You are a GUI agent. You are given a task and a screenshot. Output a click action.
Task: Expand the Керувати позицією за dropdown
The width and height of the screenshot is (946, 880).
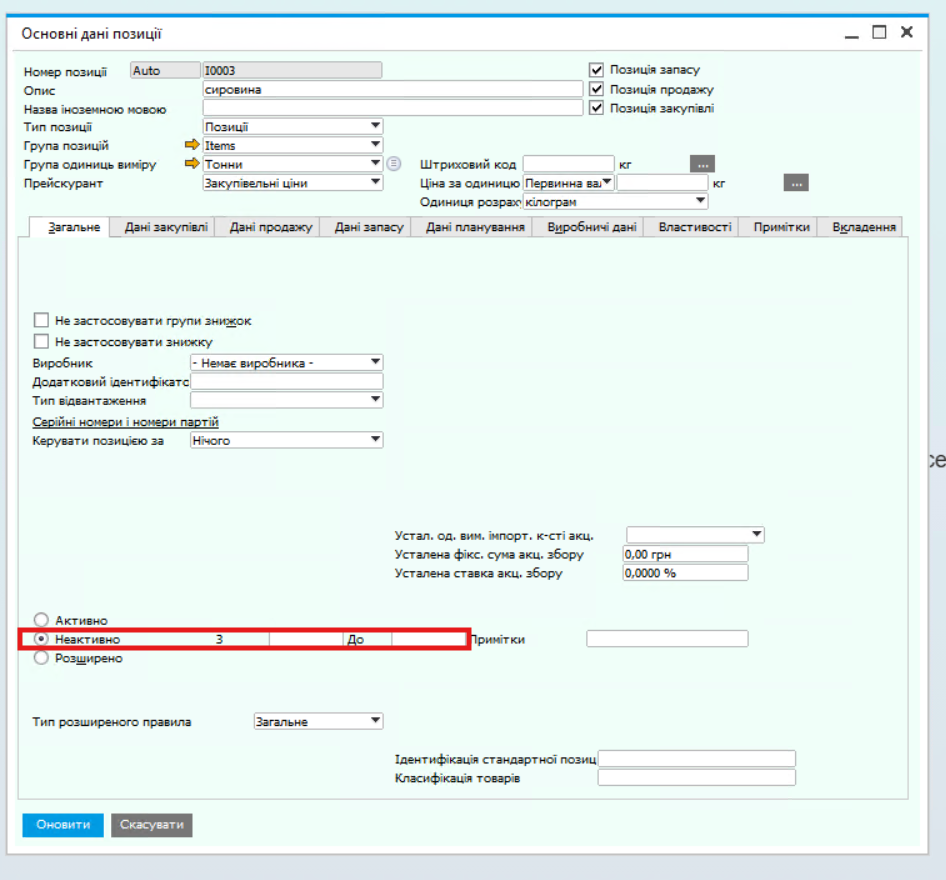coord(375,440)
